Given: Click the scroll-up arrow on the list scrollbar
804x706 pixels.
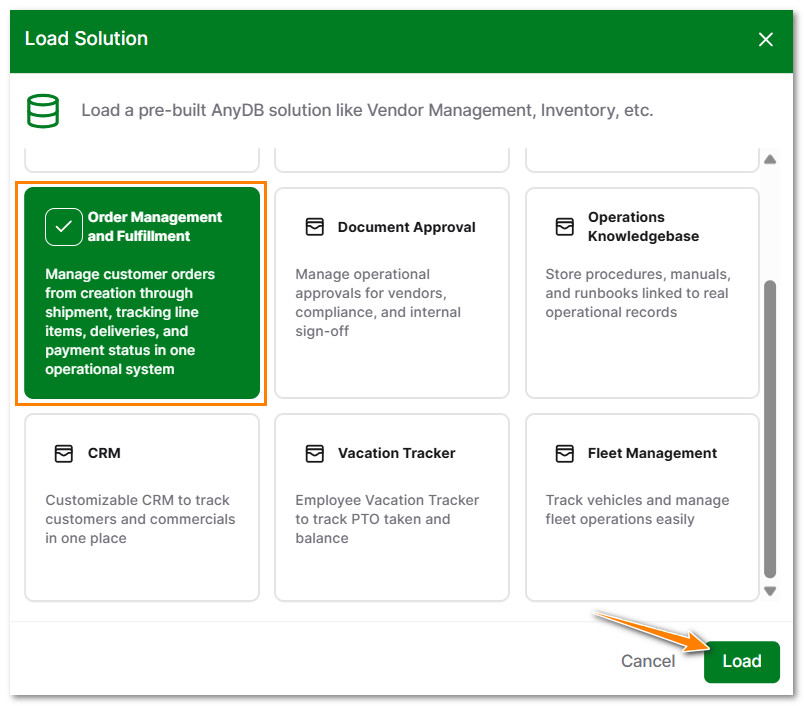Looking at the screenshot, I should click(x=772, y=158).
